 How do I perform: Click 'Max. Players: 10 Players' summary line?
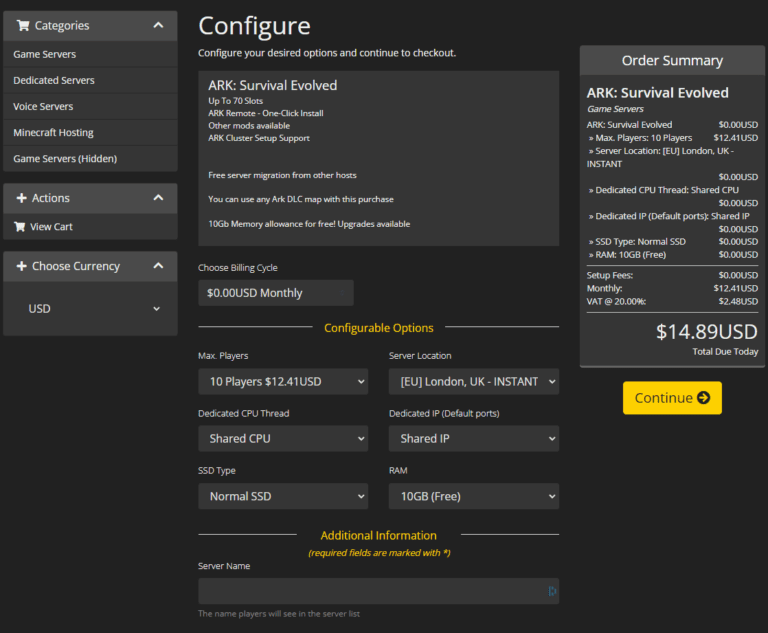[672, 138]
